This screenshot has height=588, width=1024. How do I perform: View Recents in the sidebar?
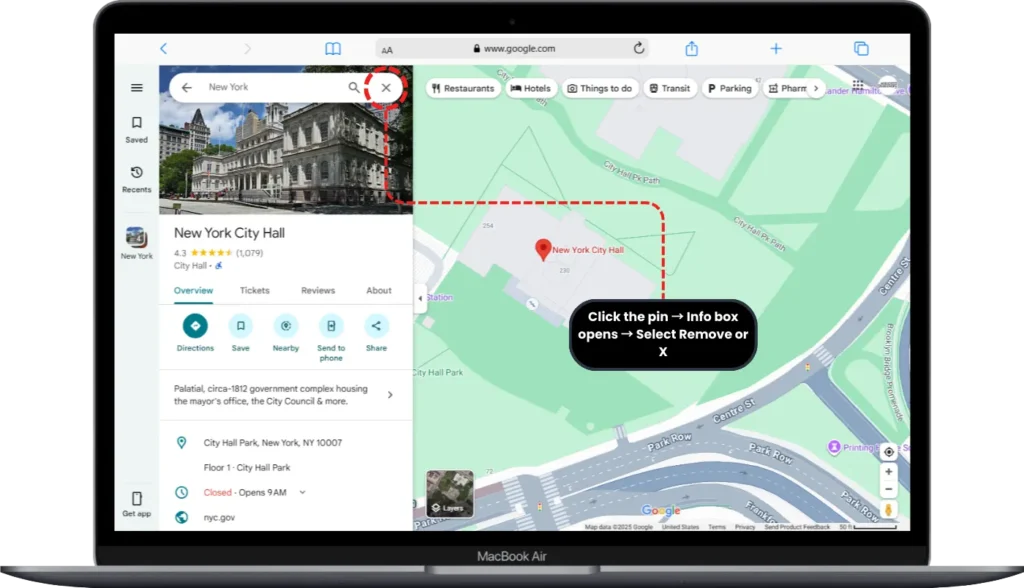(x=136, y=176)
